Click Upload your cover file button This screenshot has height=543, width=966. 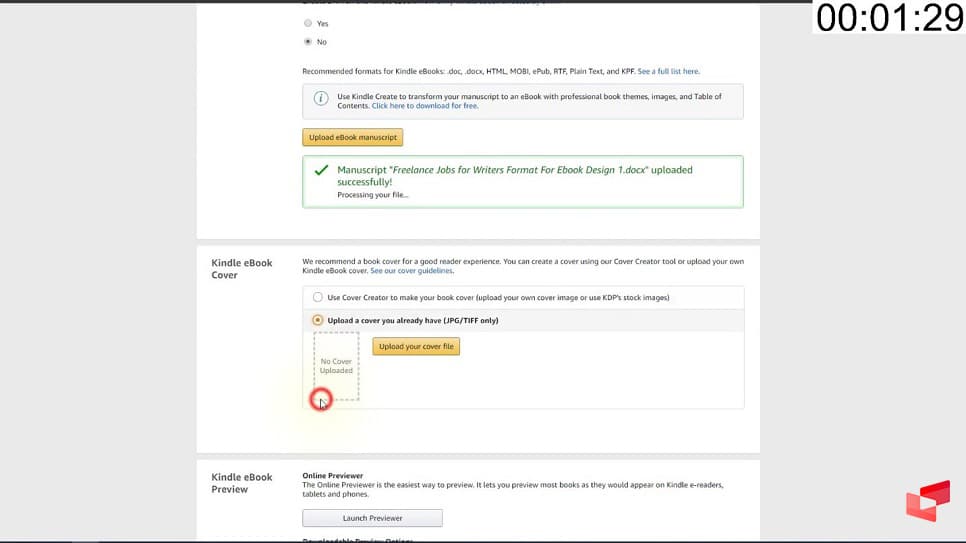416,346
